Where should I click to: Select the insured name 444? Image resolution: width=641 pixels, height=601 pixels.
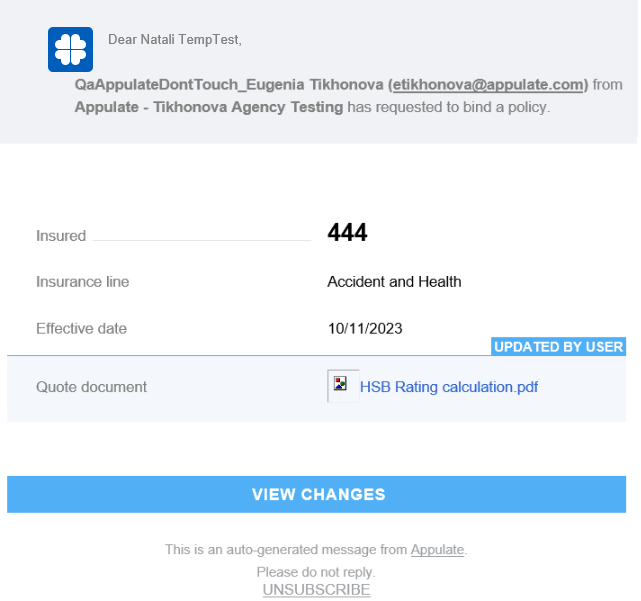click(347, 234)
